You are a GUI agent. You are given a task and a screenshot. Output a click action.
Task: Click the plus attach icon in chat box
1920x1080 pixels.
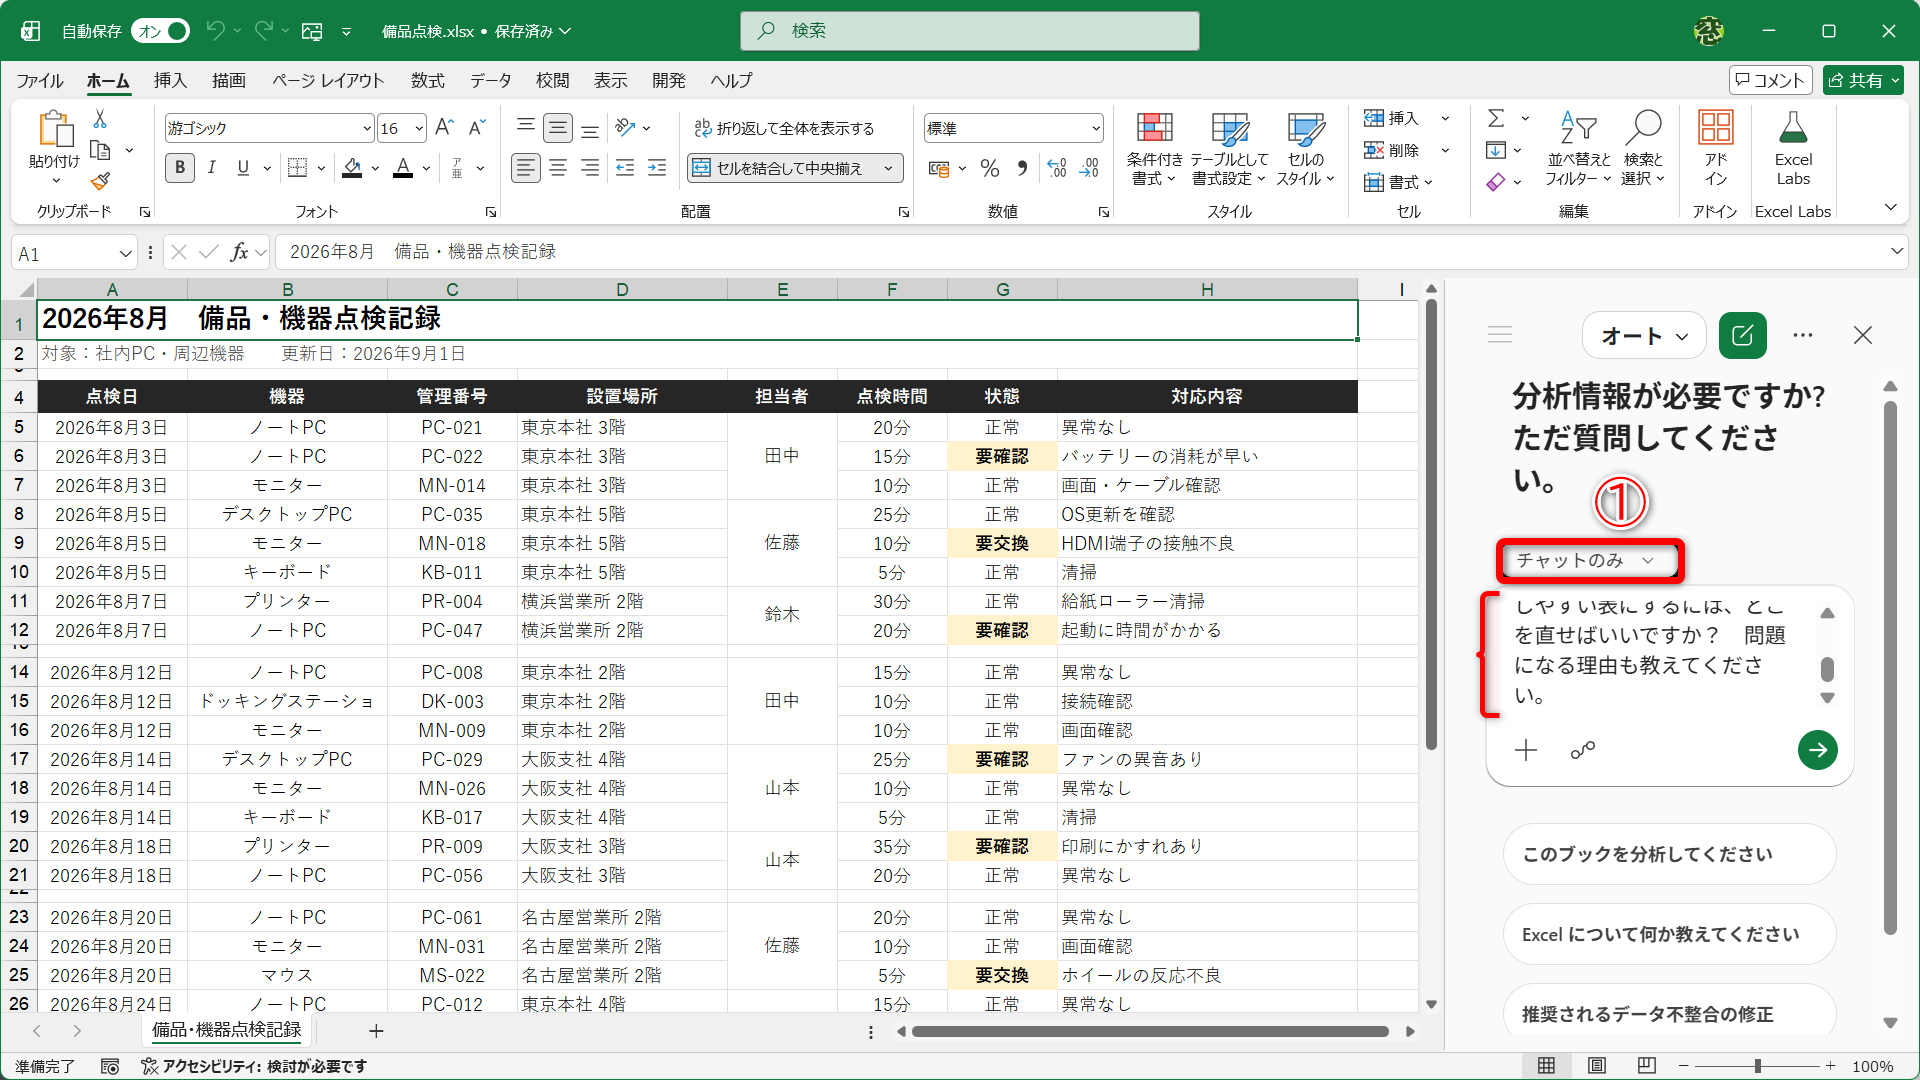click(x=1526, y=750)
